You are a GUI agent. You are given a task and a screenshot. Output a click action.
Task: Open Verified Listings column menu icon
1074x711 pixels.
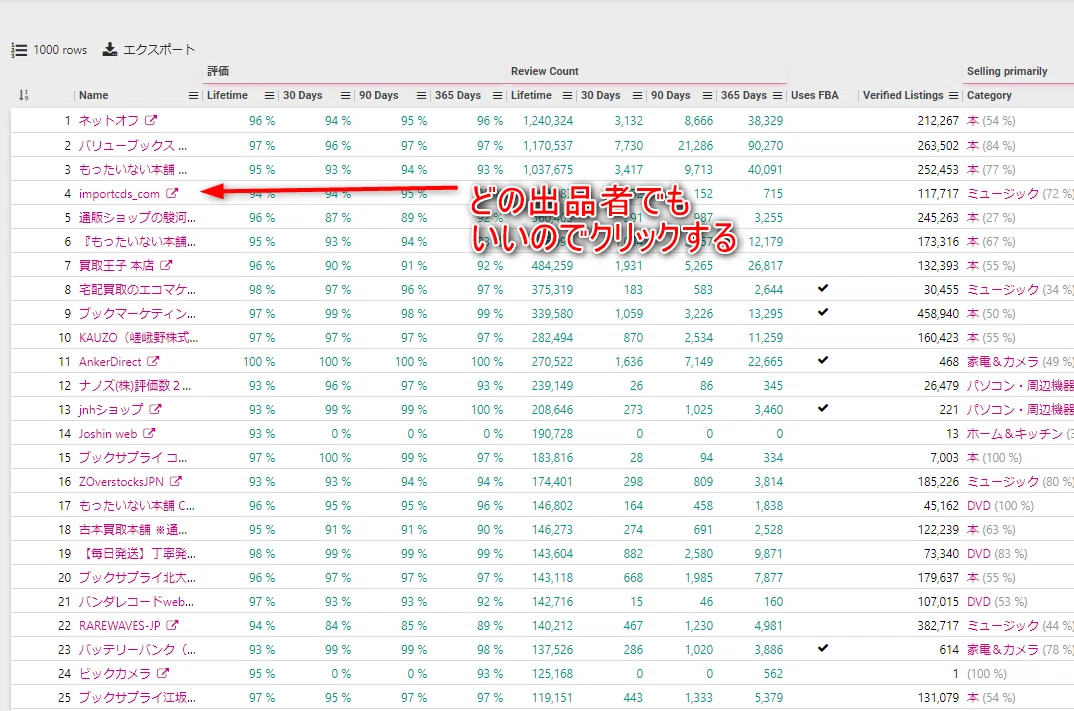tap(953, 95)
